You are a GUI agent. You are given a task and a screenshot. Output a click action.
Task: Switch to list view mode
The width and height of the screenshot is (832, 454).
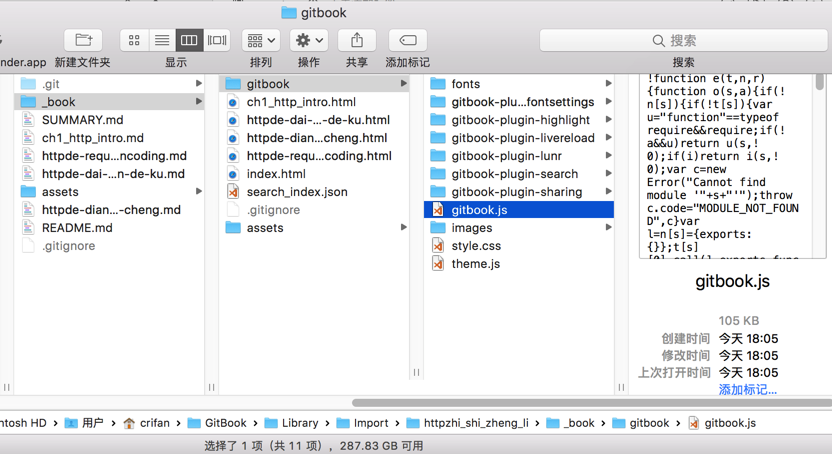point(162,40)
